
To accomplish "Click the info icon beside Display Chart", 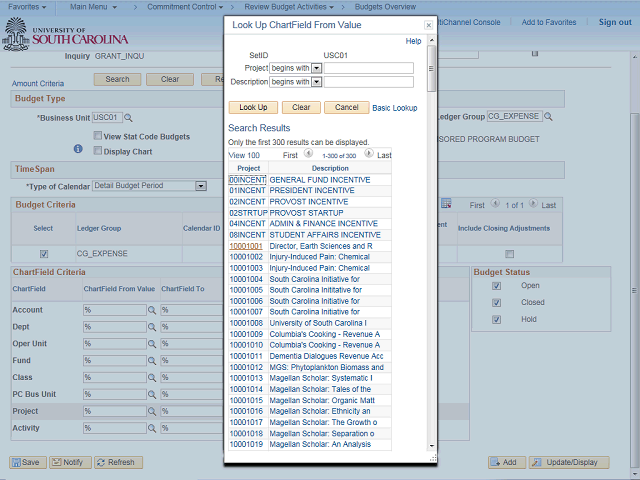I will [x=78, y=150].
